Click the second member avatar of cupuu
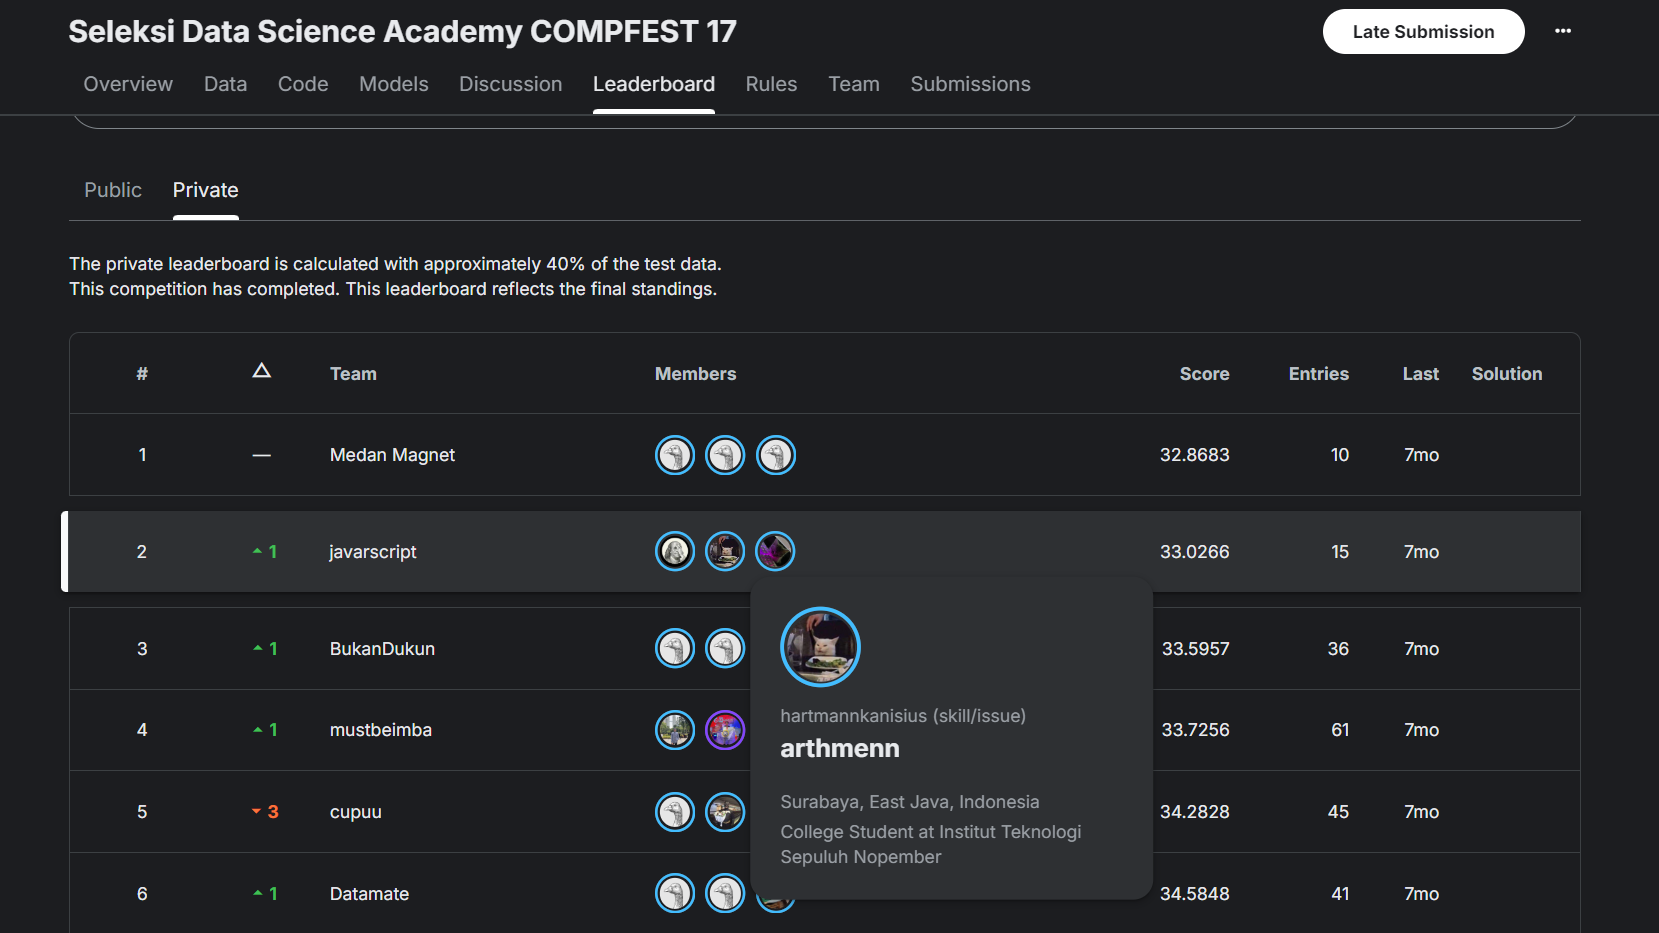The image size is (1659, 933). pos(725,812)
